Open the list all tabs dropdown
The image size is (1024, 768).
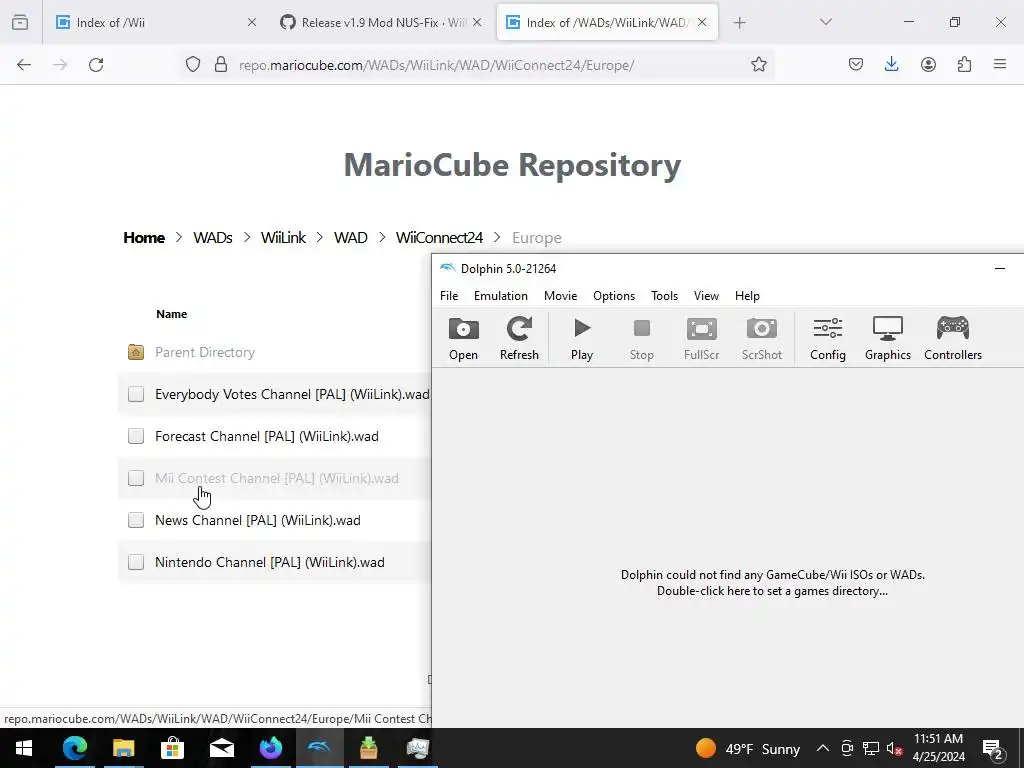pyautogui.click(x=825, y=22)
